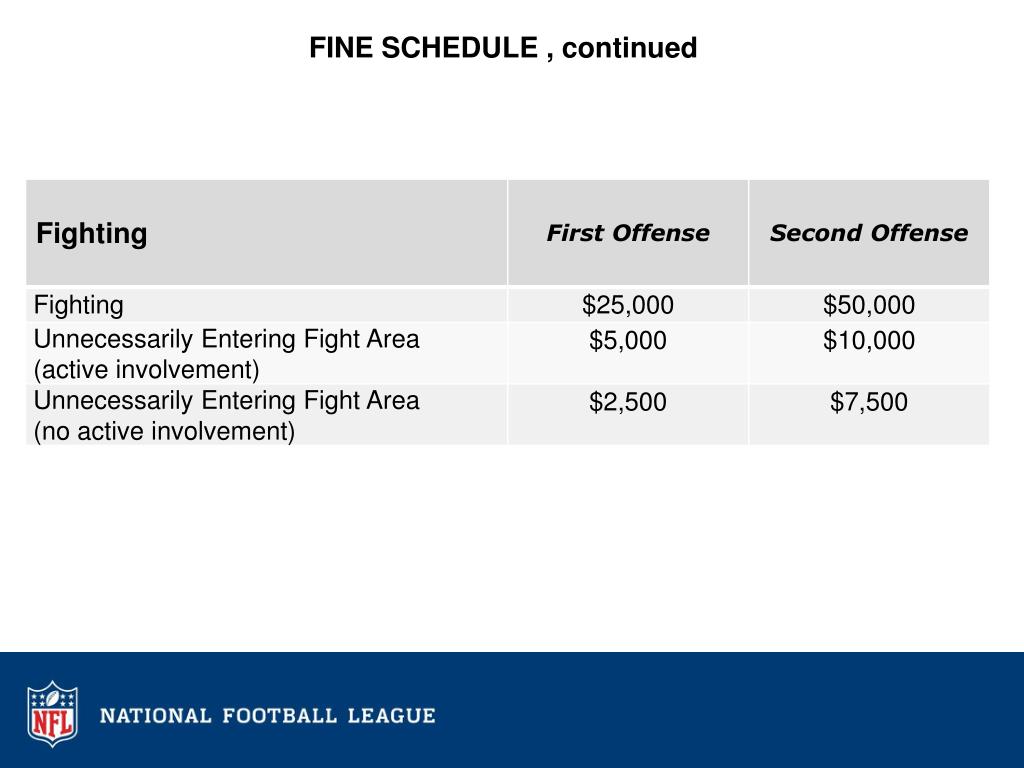Click the '(active involvement)' text line
Viewport: 1024px width, 768px height.
(147, 370)
